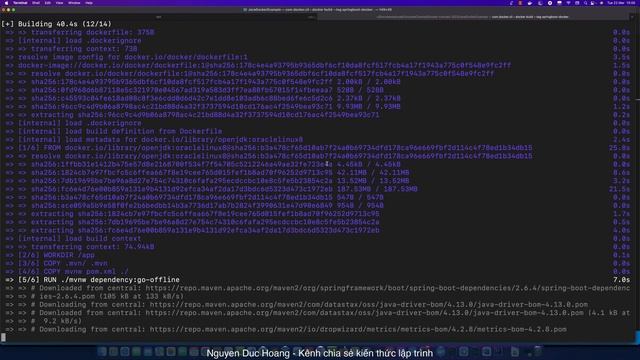Image resolution: width=640 pixels, height=360 pixels.
Task: Click the terminal cursor block at prompt
Action: pyautogui.click(x=3, y=337)
